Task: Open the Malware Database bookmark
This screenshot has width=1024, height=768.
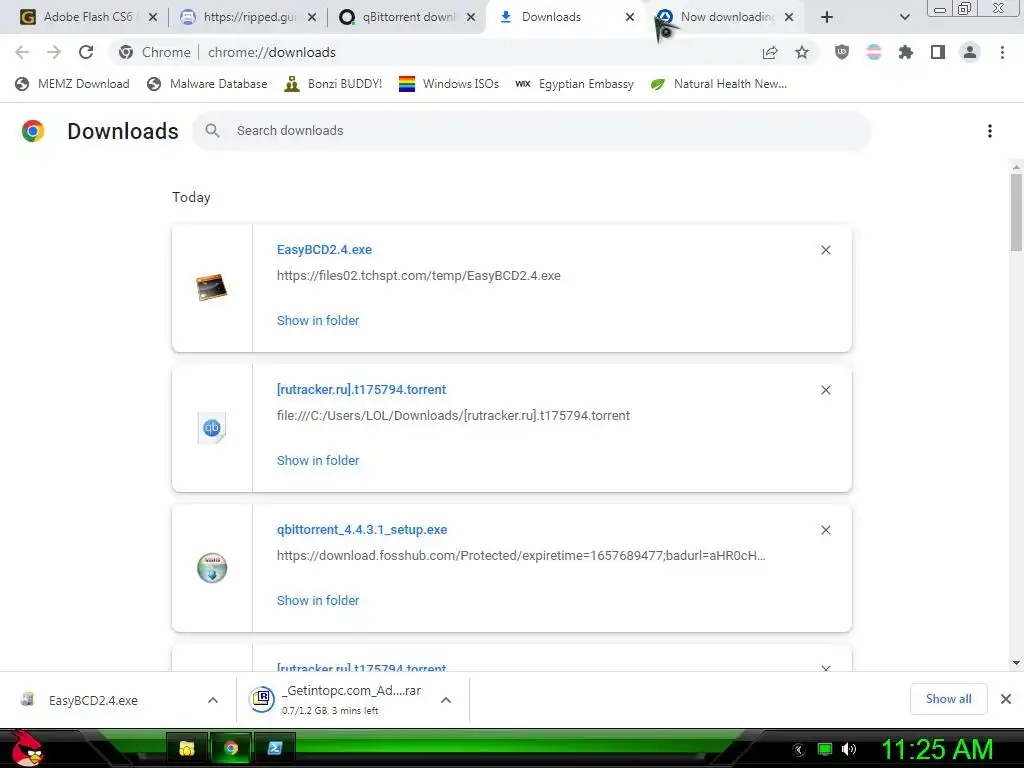Action: click(207, 84)
